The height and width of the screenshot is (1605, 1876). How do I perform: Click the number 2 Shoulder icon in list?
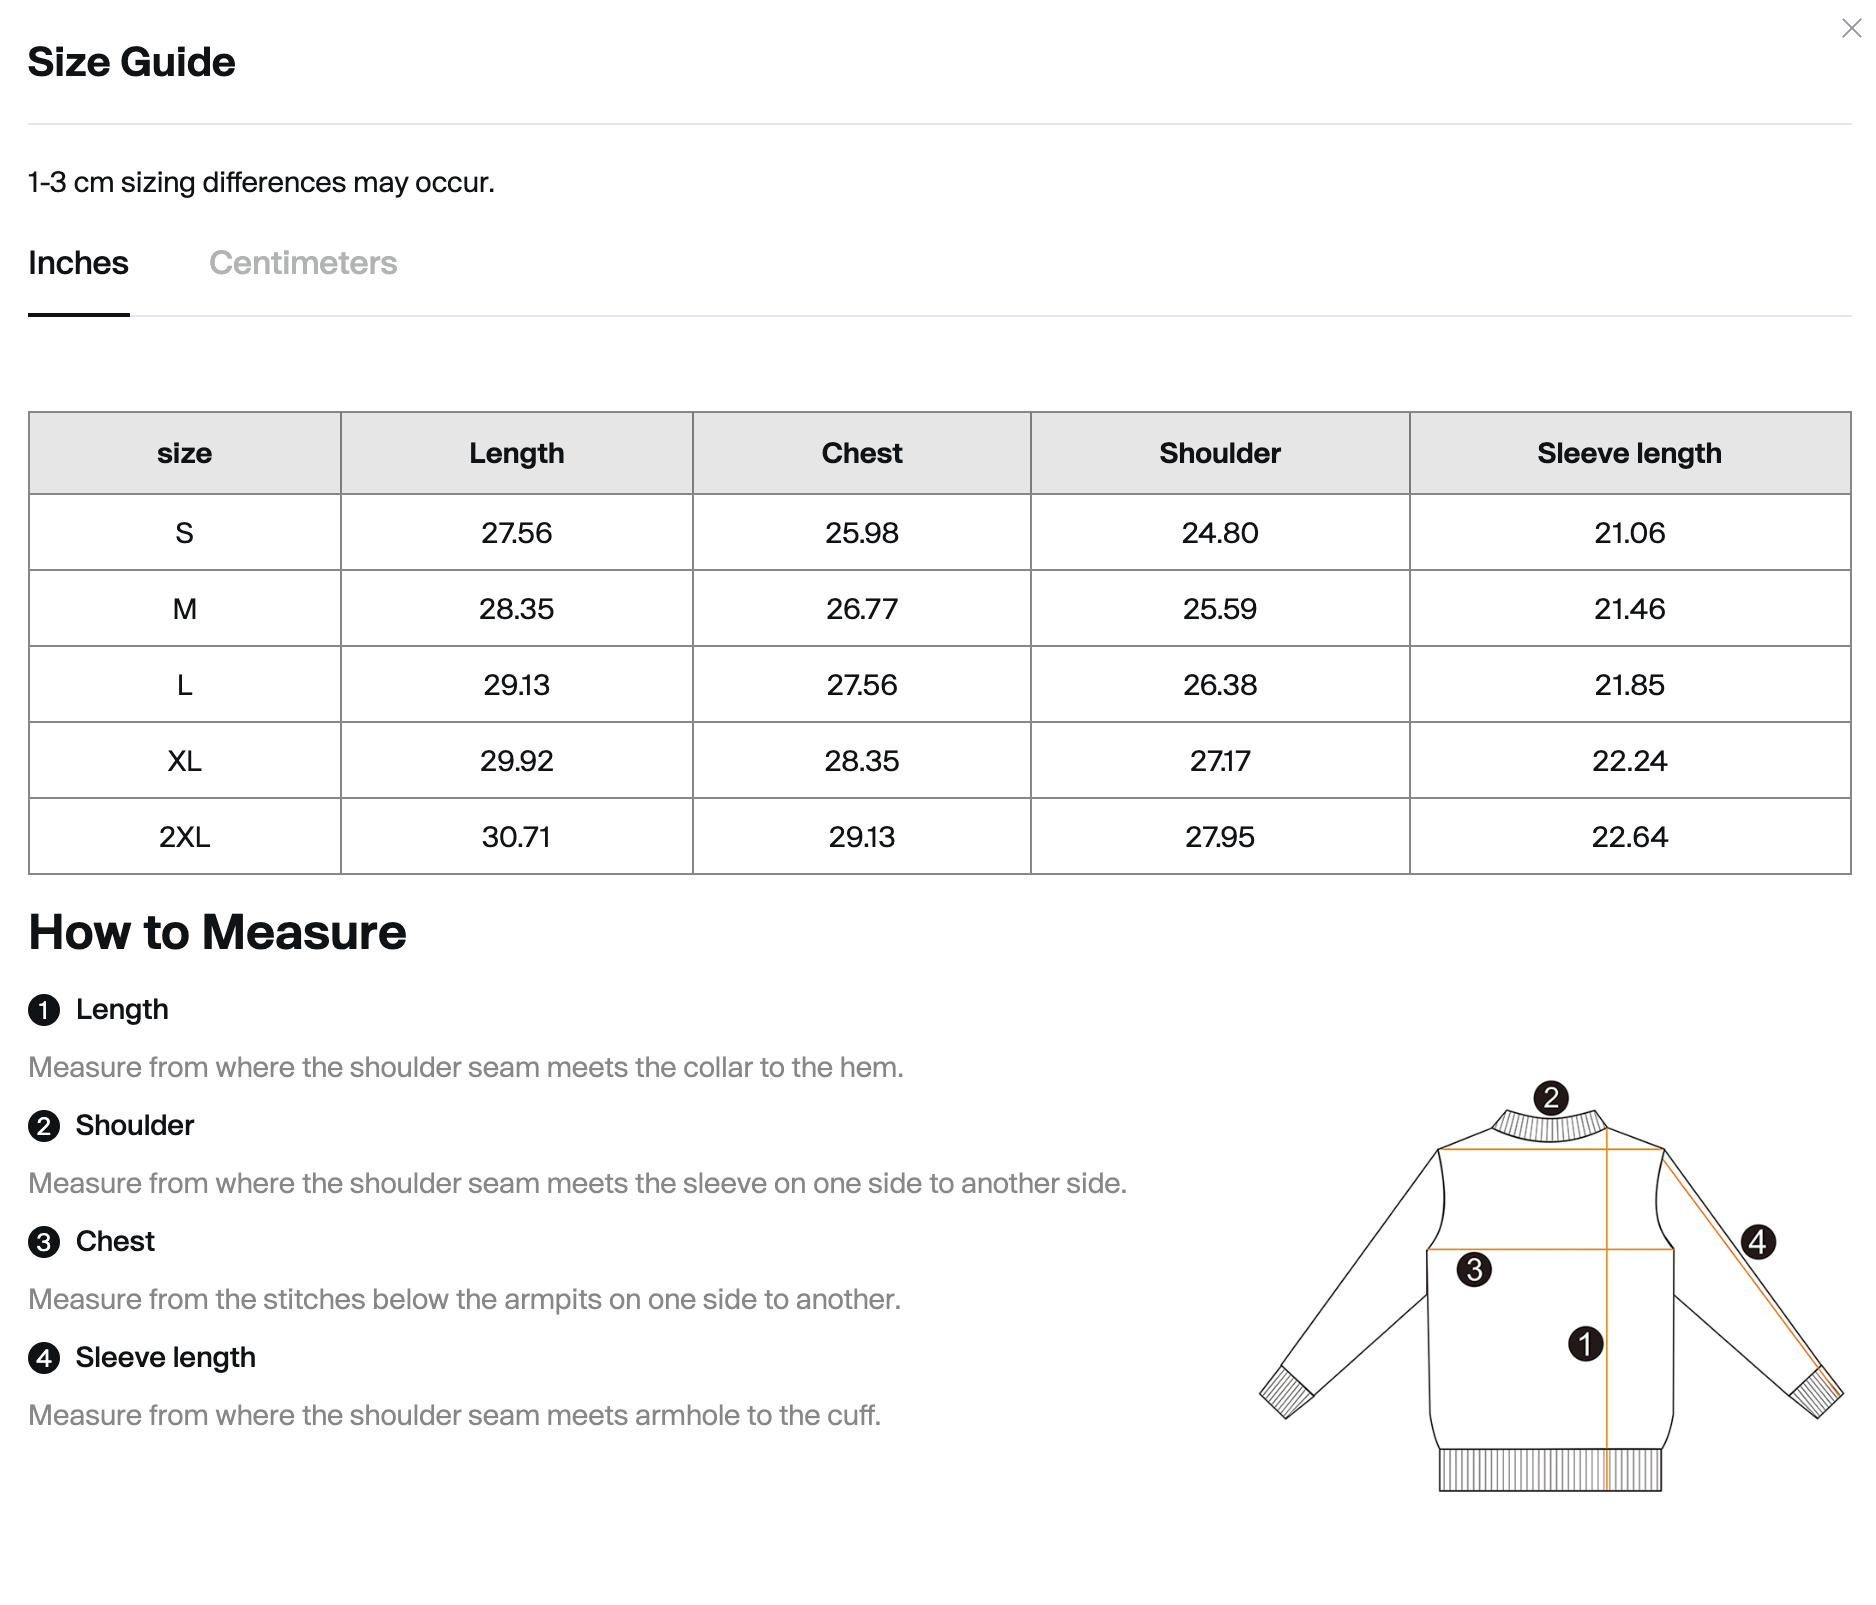click(x=44, y=1126)
